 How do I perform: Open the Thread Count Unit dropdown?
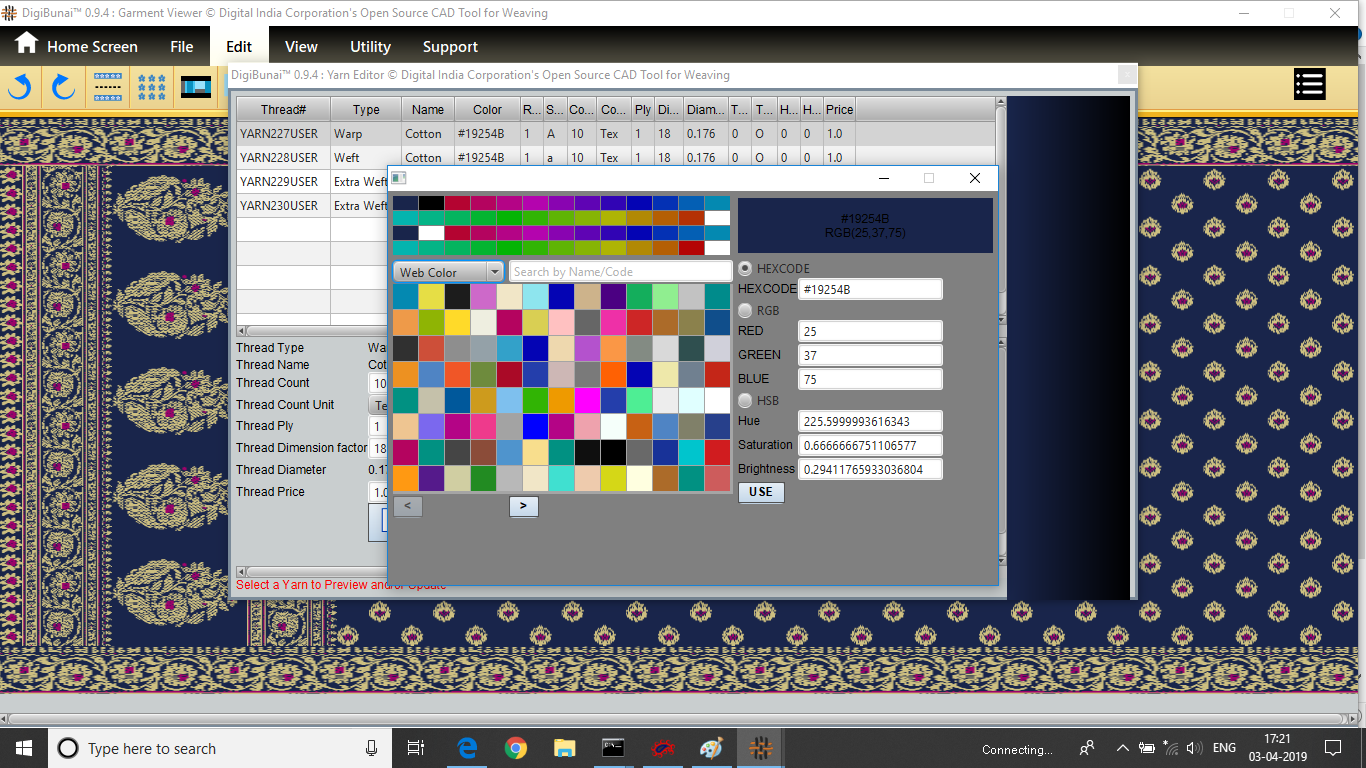click(x=380, y=405)
